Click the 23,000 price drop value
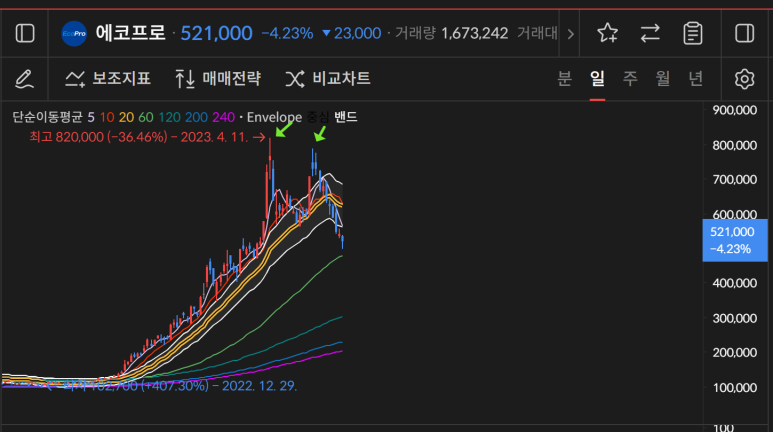Viewport: 773px width, 432px height. 357,34
